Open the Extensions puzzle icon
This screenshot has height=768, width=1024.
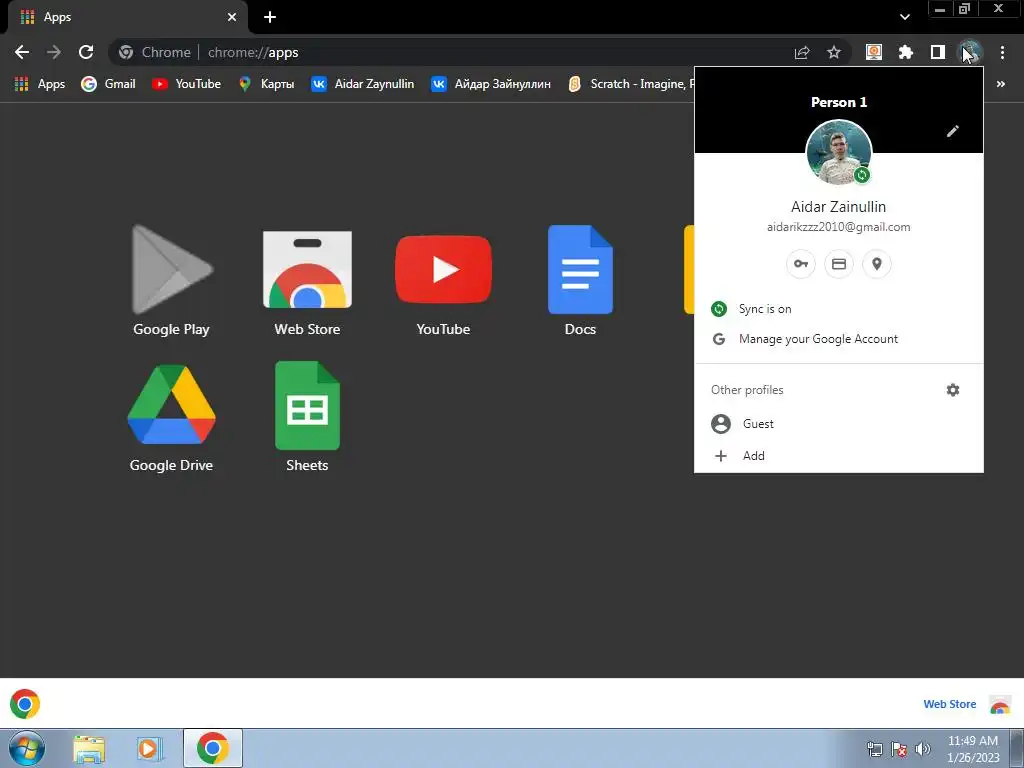(x=906, y=52)
